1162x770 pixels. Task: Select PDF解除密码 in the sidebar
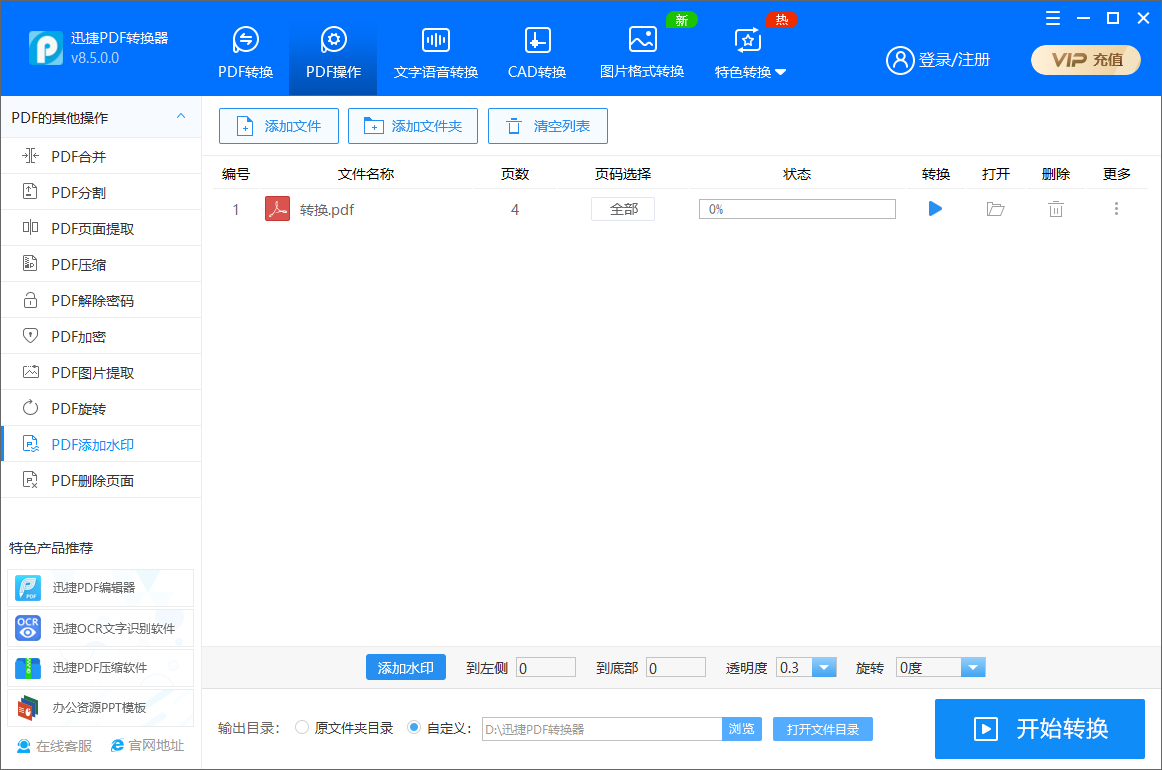102,300
